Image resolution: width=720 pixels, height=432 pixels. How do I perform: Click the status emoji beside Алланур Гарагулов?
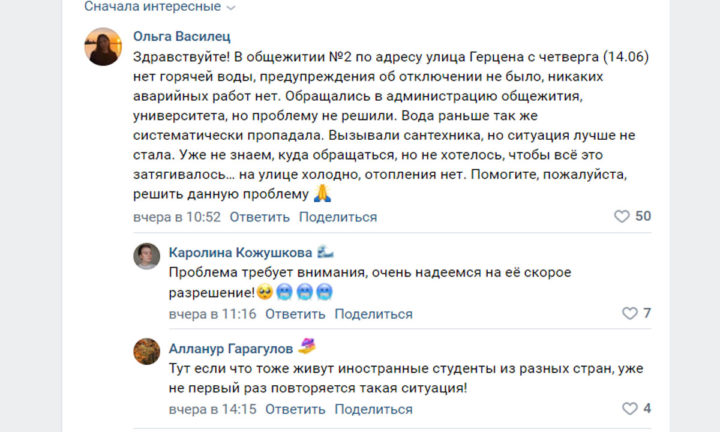click(x=306, y=346)
